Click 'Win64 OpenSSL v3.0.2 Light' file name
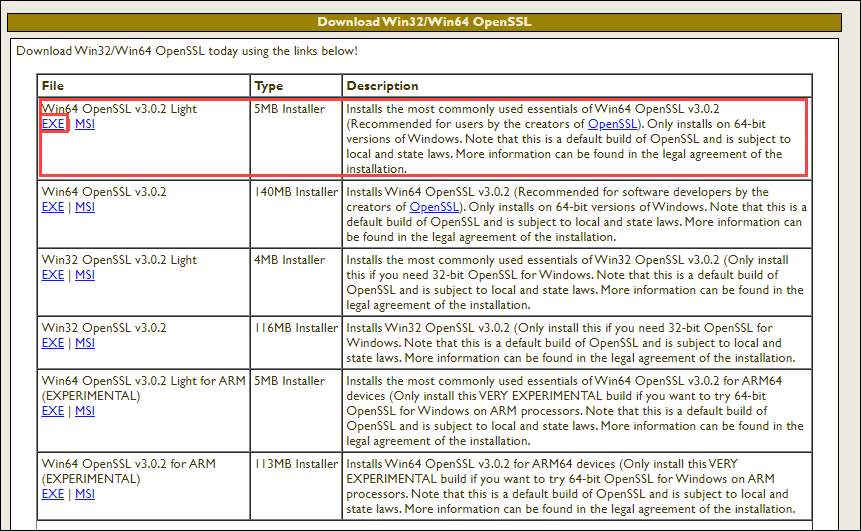 tap(119, 109)
